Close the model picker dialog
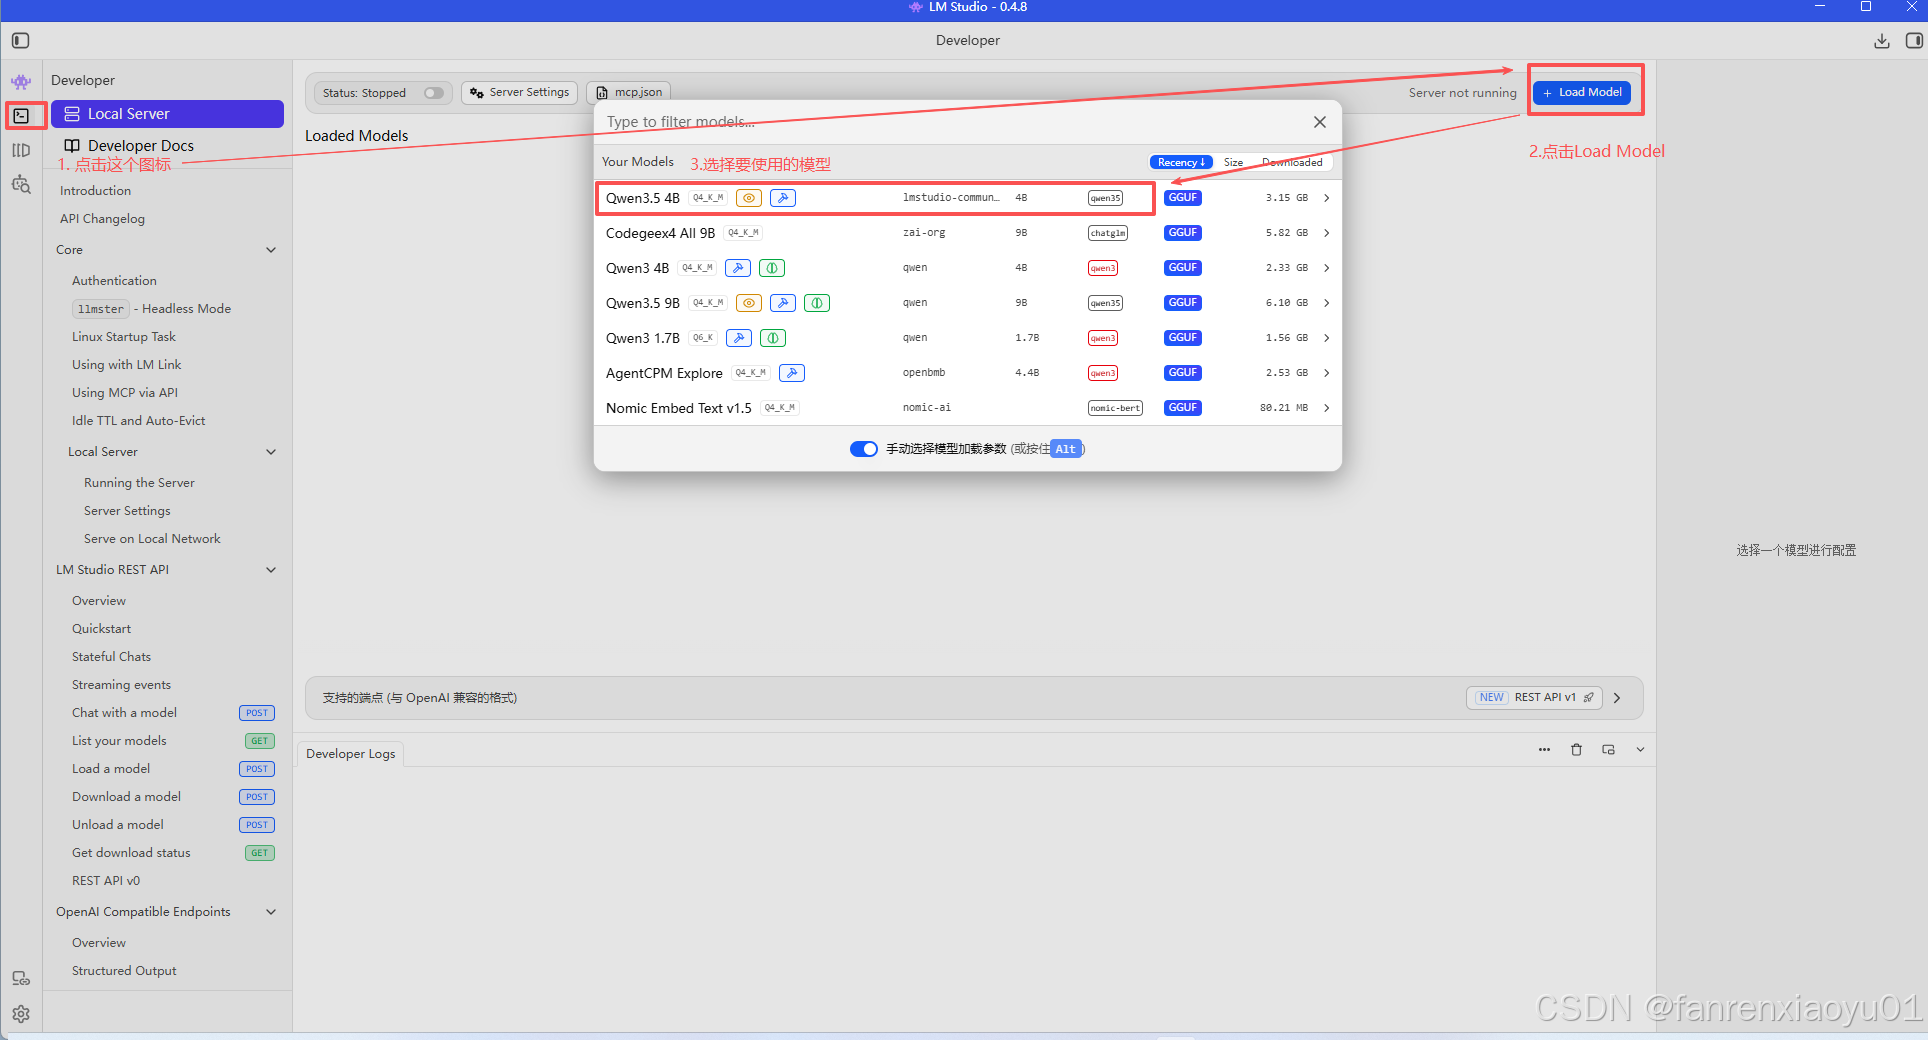 coord(1320,122)
